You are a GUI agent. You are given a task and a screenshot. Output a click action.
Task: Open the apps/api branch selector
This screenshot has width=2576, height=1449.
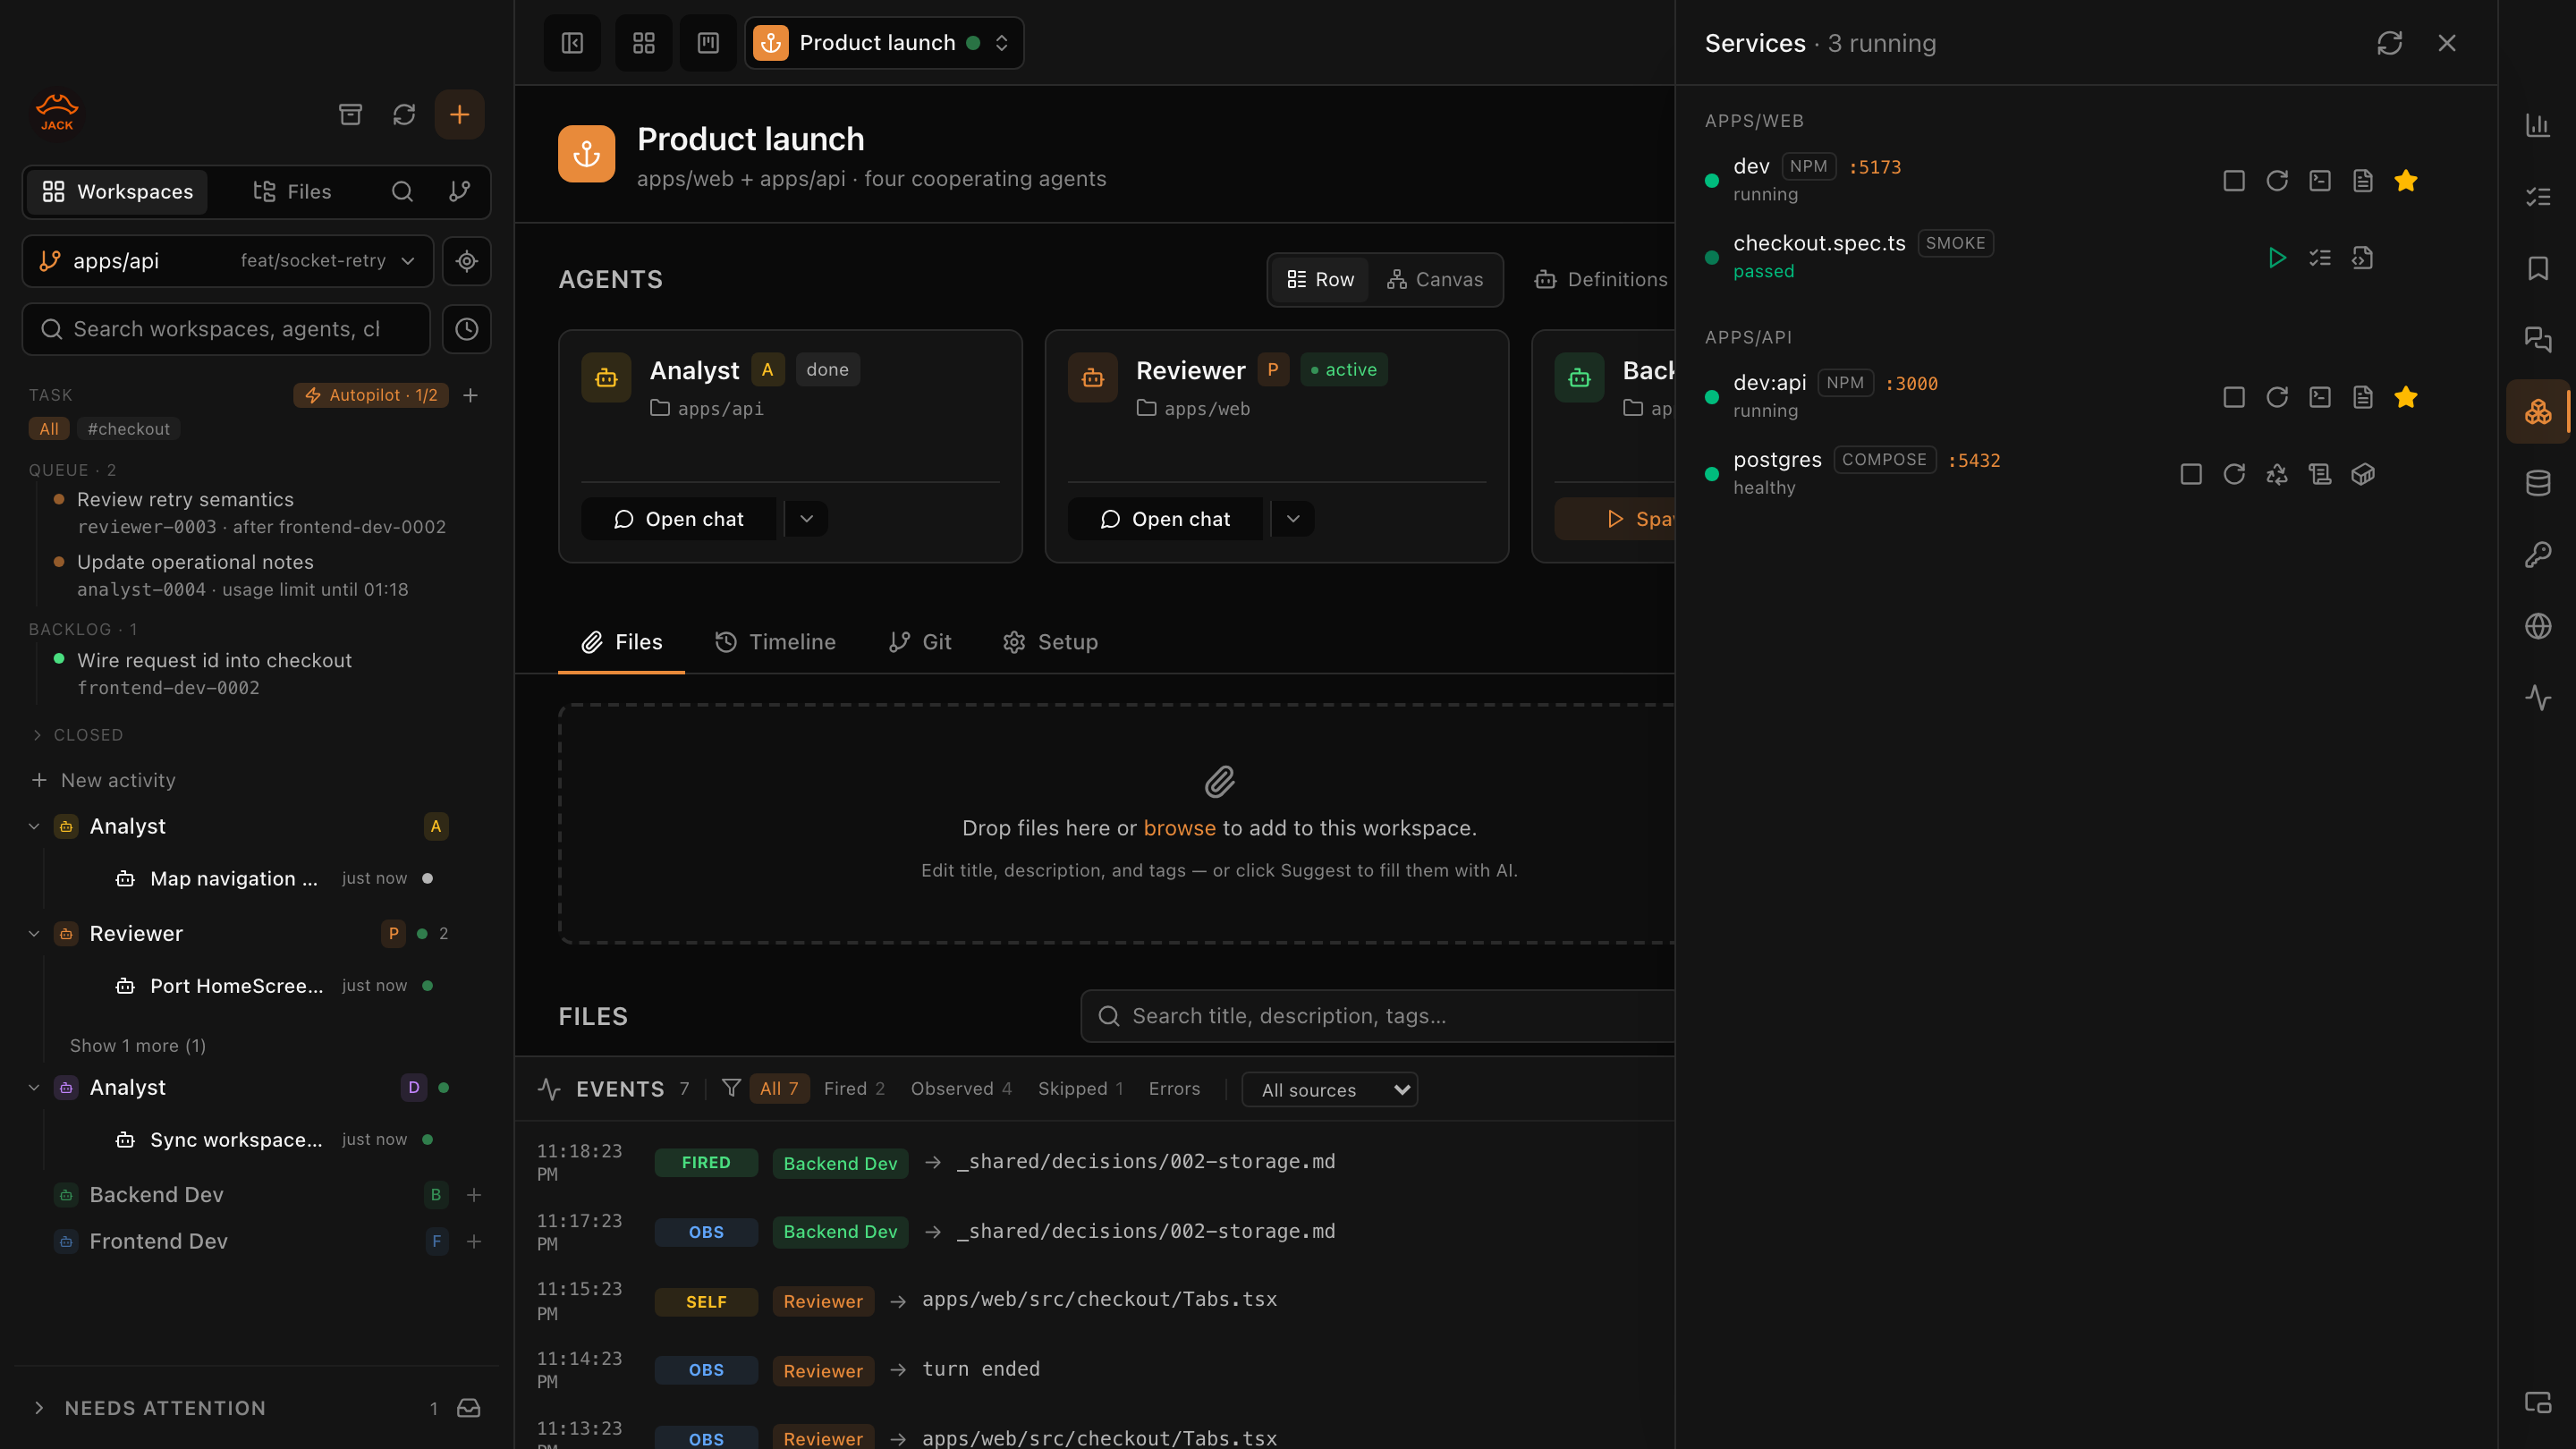click(227, 261)
